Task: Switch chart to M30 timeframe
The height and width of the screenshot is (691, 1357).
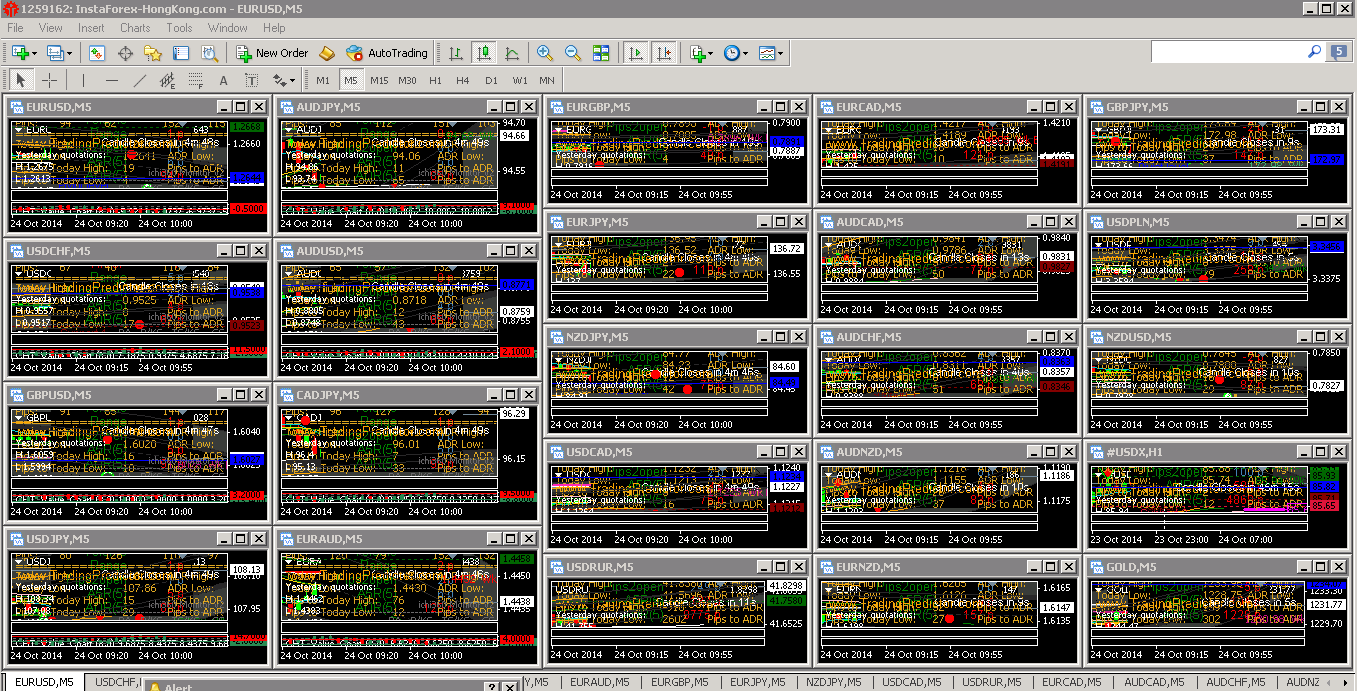Action: point(407,80)
